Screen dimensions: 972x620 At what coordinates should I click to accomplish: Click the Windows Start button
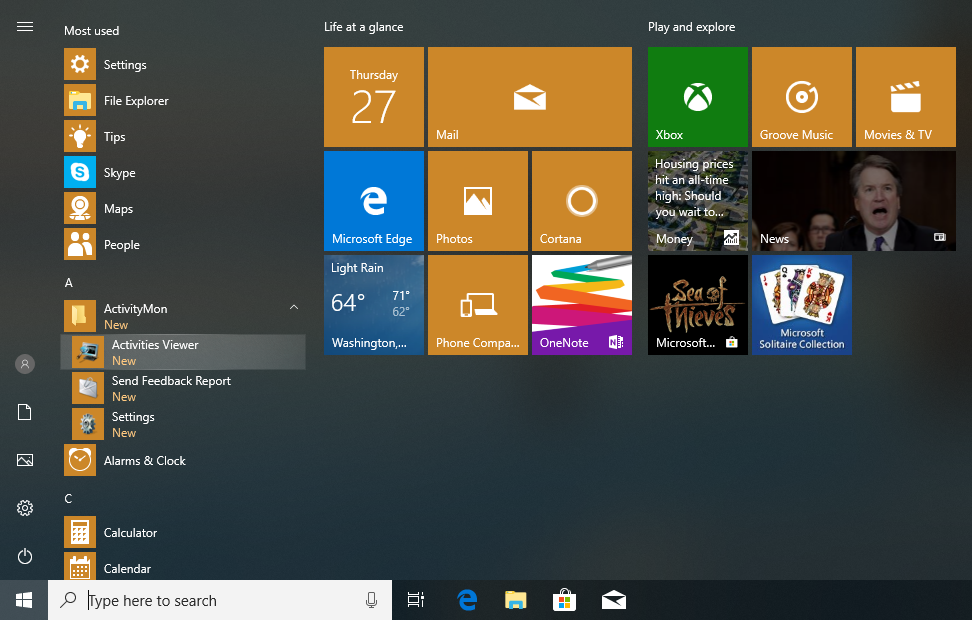click(24, 600)
